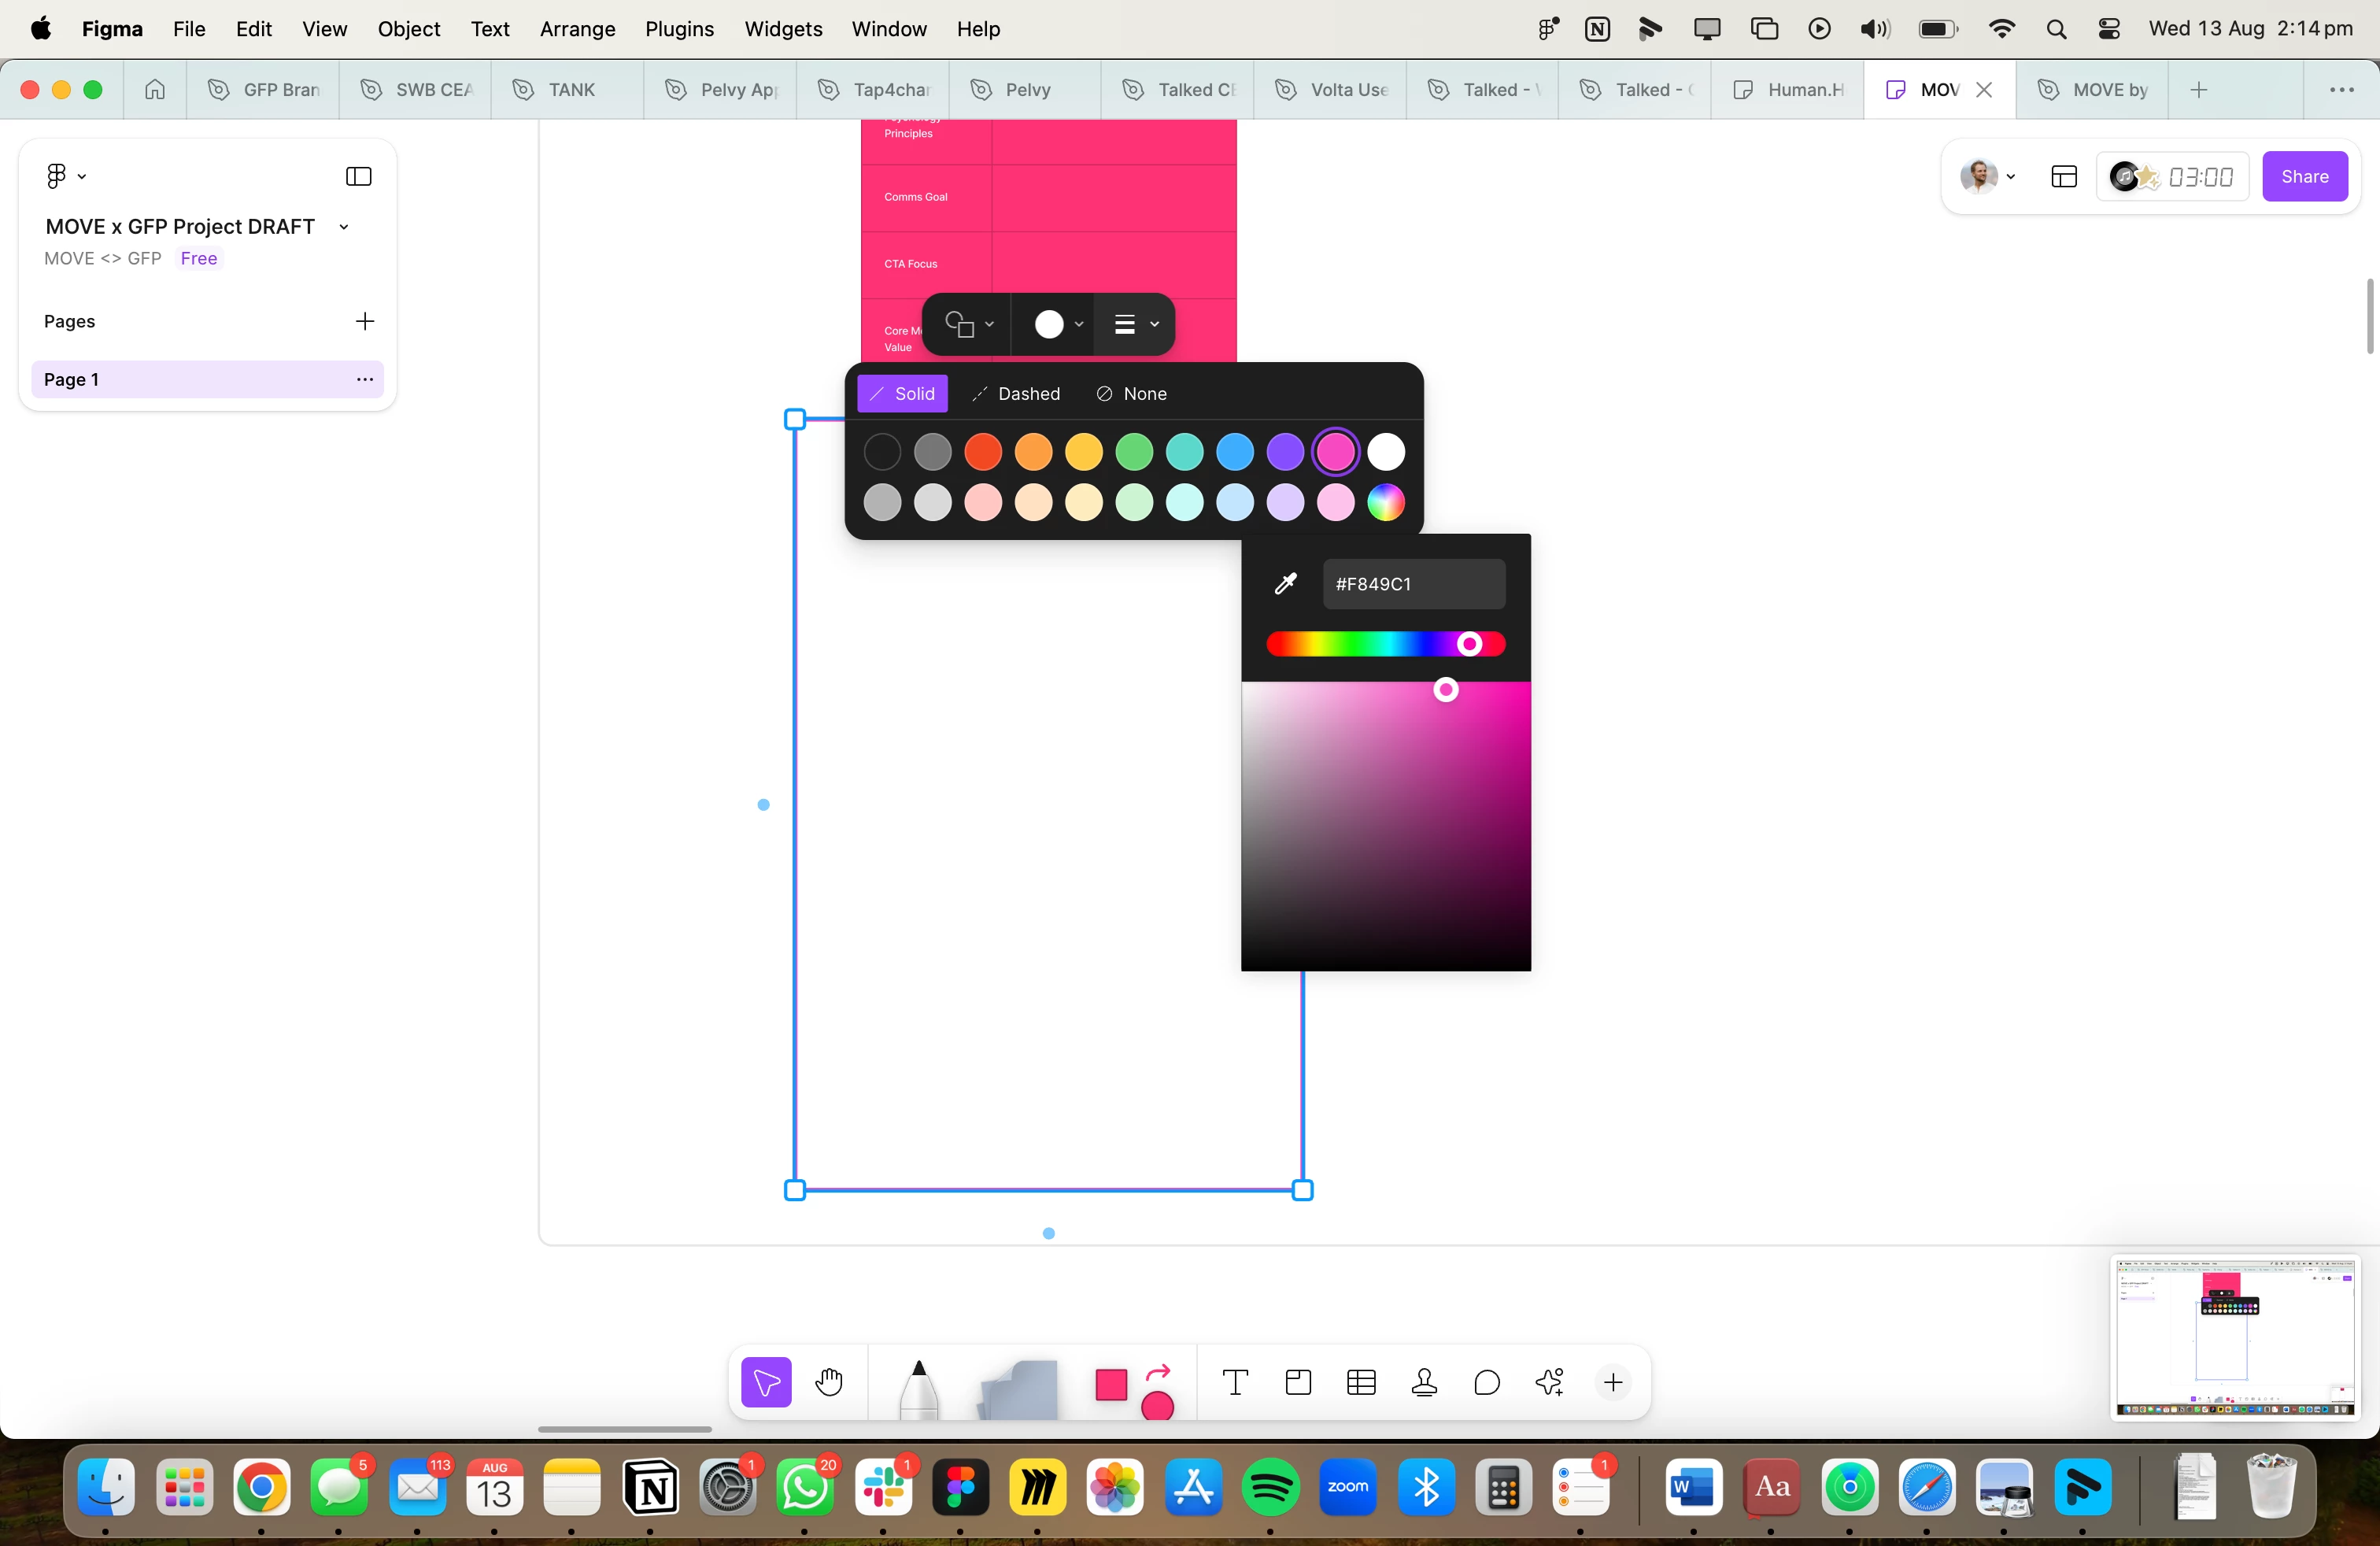This screenshot has height=1546, width=2380.
Task: Click the hex color input field
Action: pos(1414,583)
